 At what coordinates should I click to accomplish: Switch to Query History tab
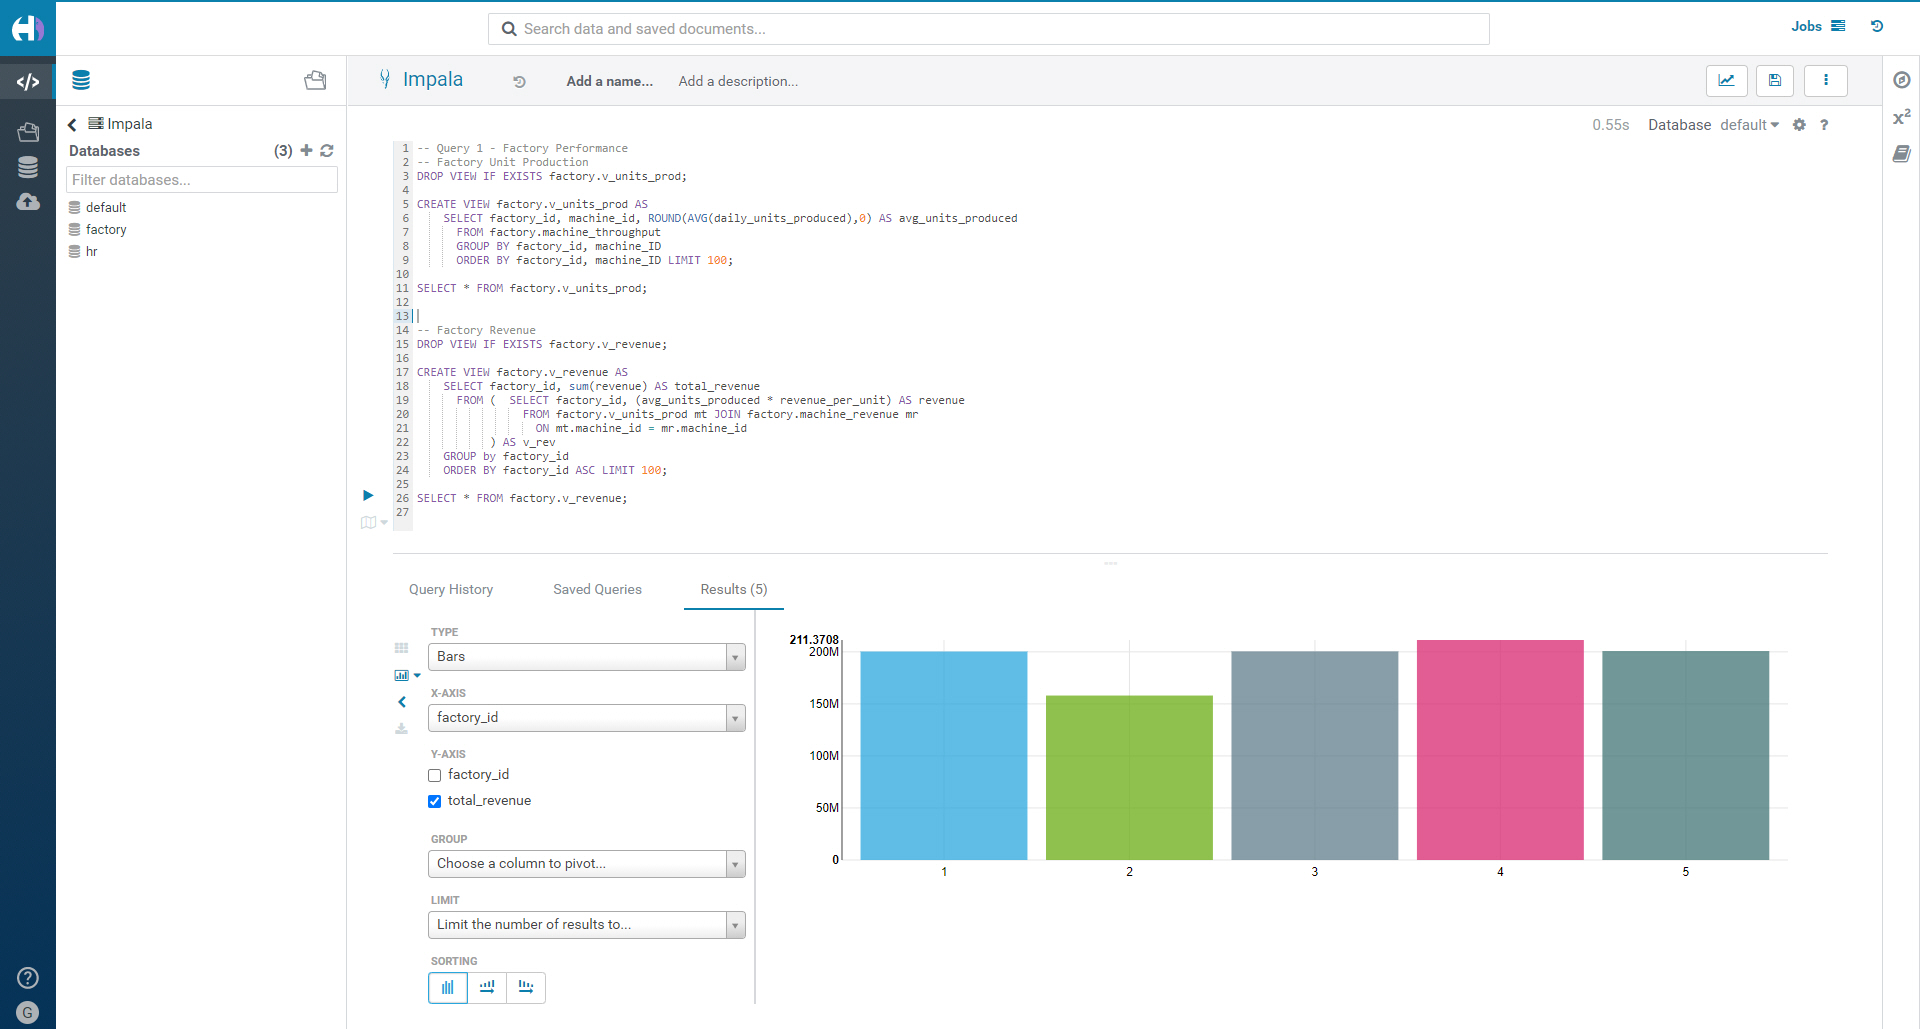click(451, 589)
